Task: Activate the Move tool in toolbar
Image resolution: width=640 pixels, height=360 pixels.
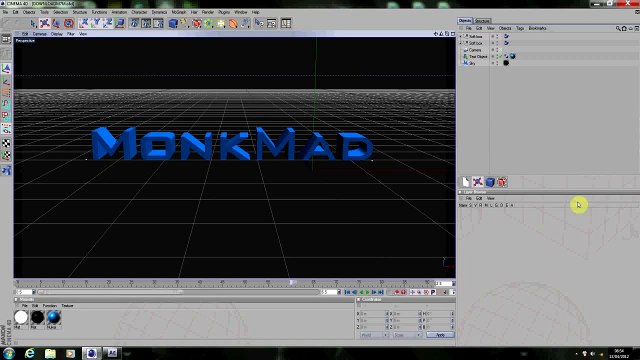Action: pyautogui.click(x=44, y=24)
